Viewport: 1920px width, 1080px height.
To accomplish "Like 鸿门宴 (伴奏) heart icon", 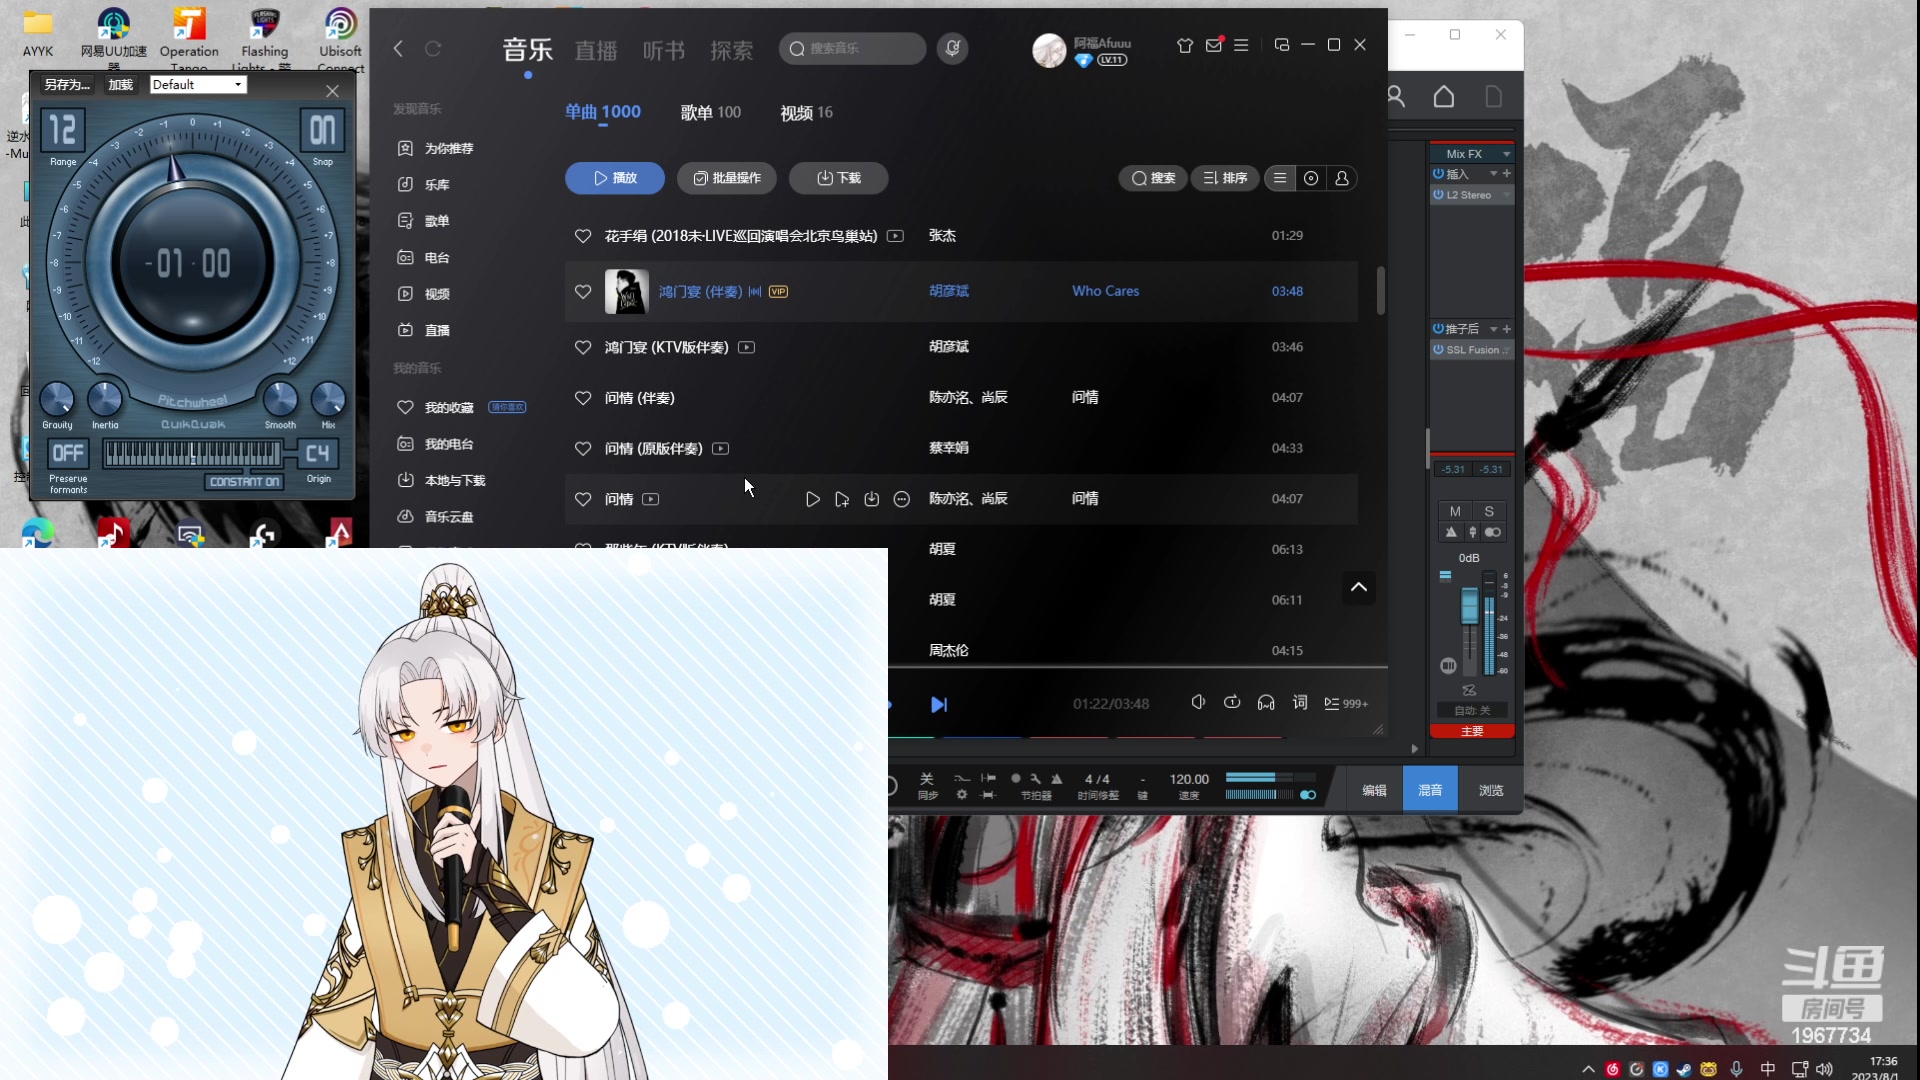I will pyautogui.click(x=583, y=292).
